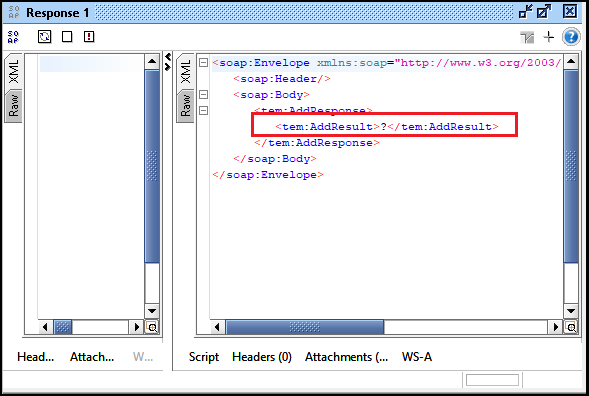Viewport: 589px width, 396px height.
Task: Click the ? value inside tem:AddResult
Action: click(x=384, y=127)
